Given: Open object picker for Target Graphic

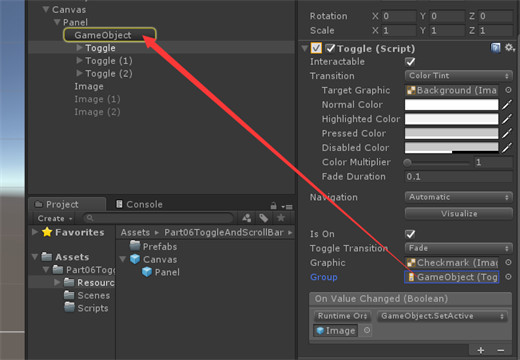Looking at the screenshot, I should point(508,90).
